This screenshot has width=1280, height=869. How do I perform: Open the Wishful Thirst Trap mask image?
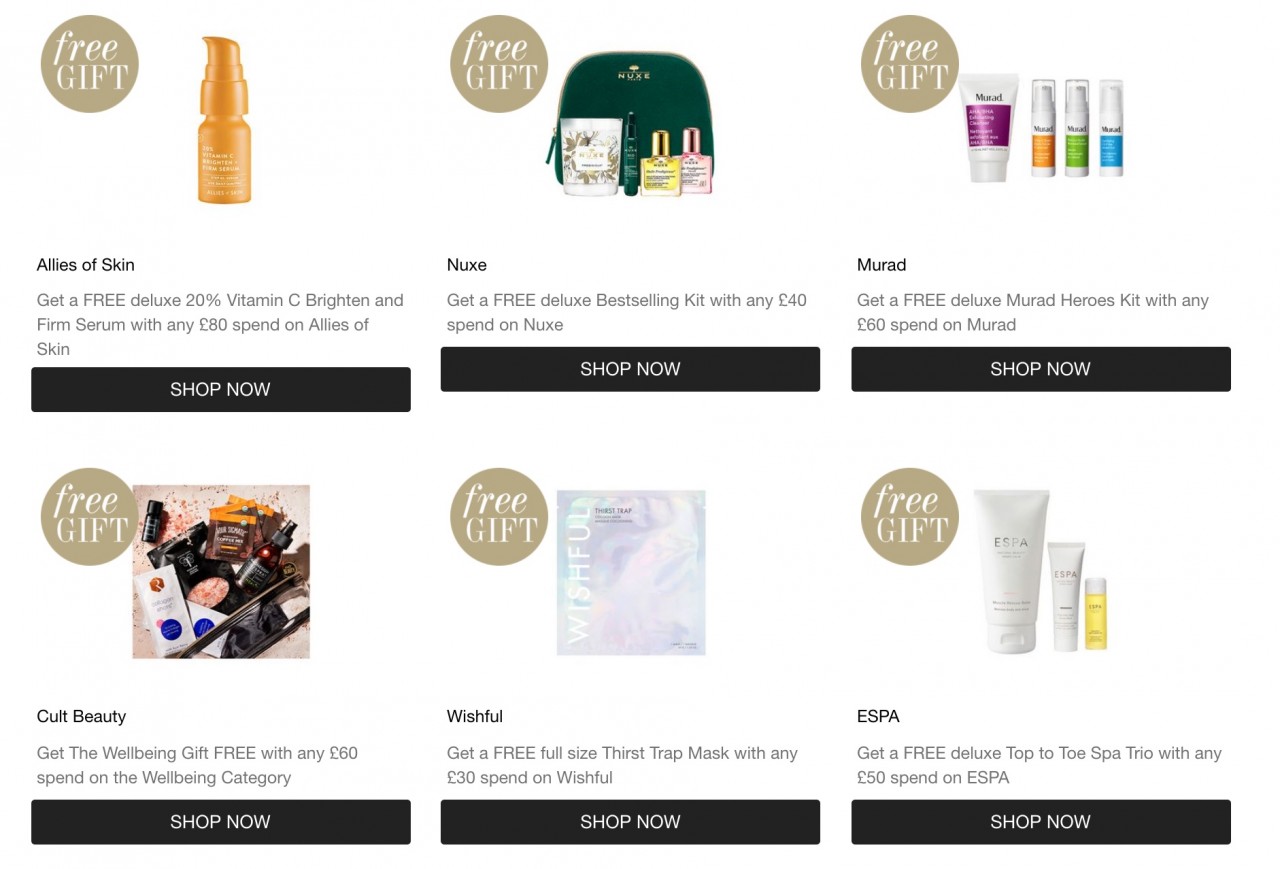(x=631, y=572)
